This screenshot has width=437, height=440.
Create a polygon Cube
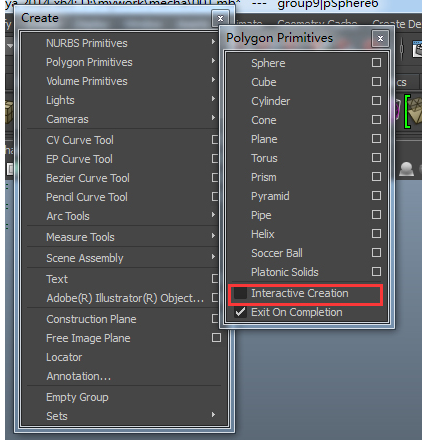point(264,82)
